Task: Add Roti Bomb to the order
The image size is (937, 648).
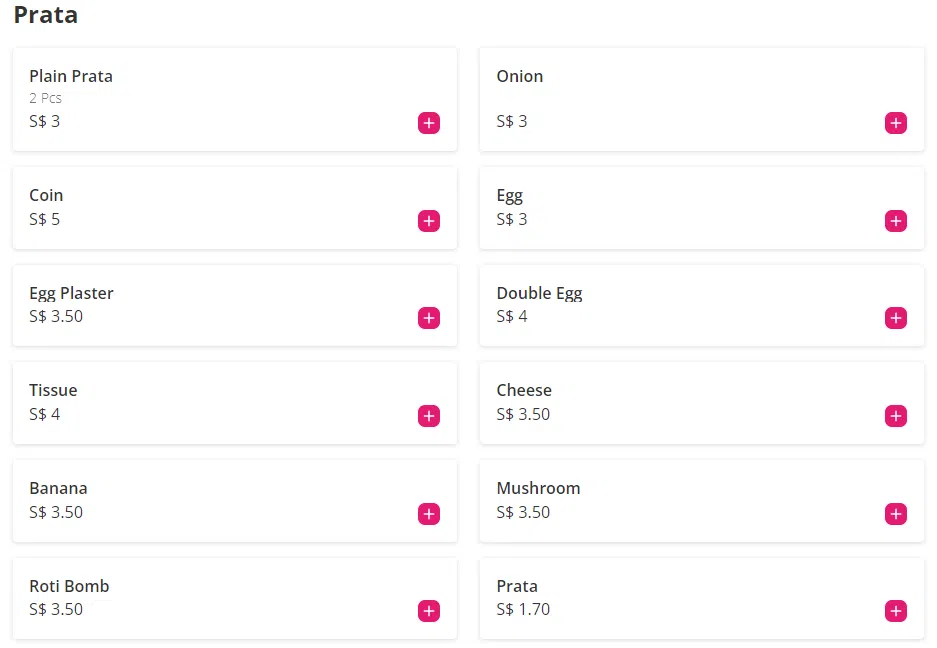Action: coord(428,611)
